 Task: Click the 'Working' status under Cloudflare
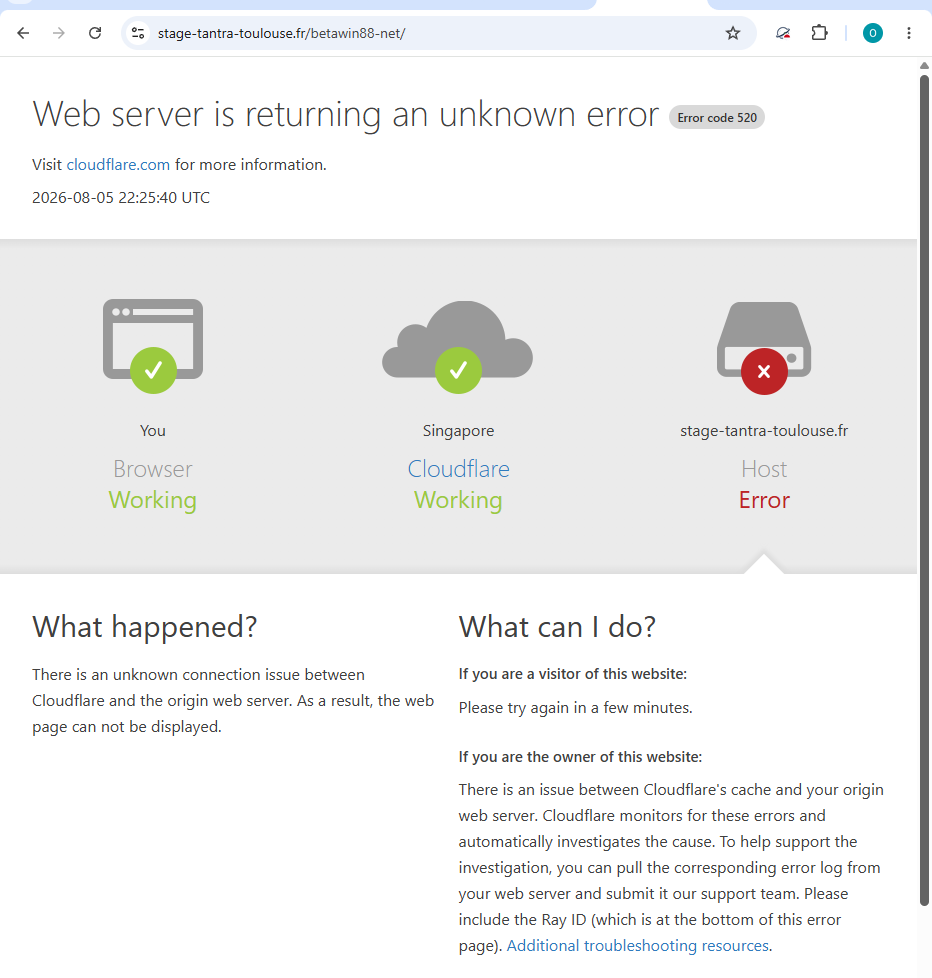(x=459, y=500)
